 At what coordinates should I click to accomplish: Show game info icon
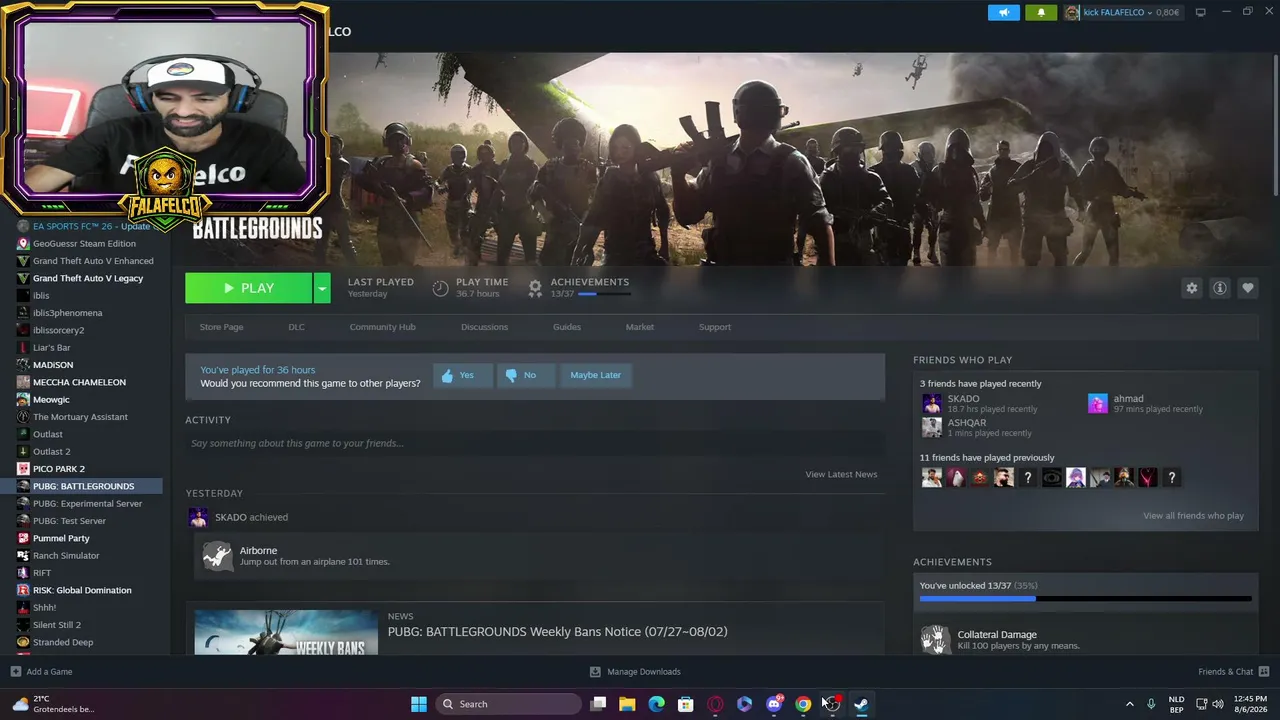click(1220, 288)
